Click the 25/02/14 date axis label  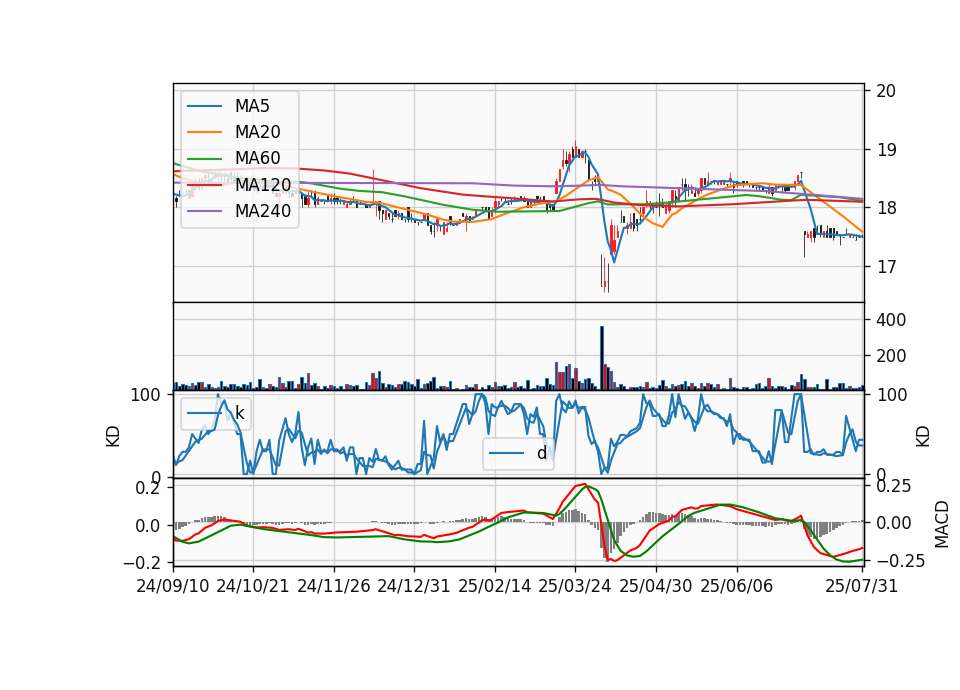(x=495, y=586)
